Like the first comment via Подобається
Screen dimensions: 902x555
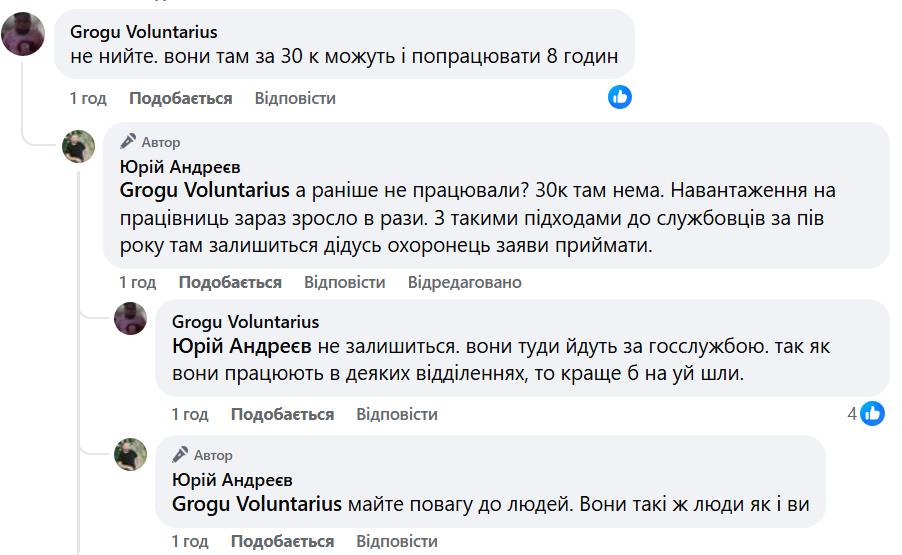(180, 98)
